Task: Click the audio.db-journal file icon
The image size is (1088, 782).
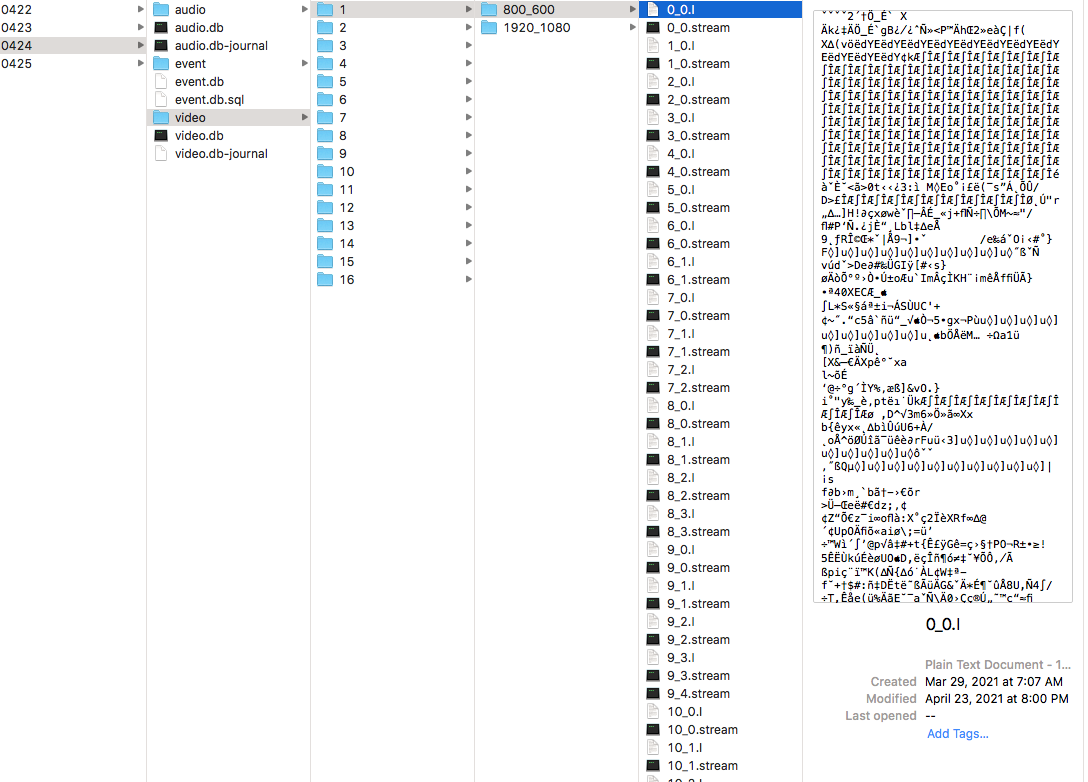Action: click(161, 46)
